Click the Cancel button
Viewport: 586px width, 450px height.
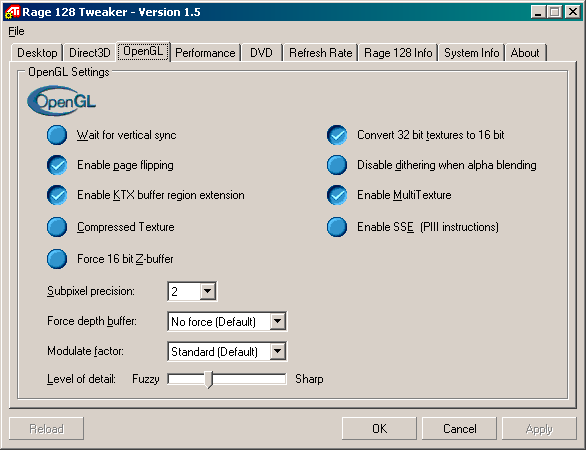coord(460,428)
